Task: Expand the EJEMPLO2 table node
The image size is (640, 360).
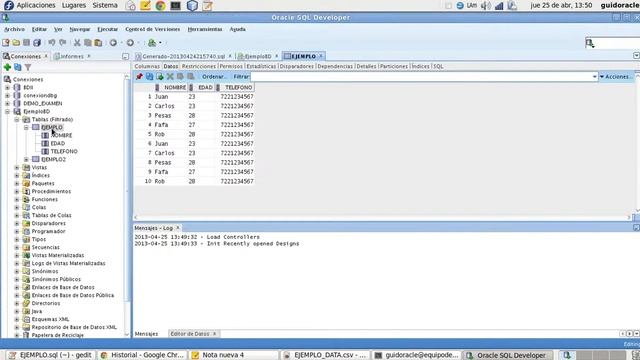Action: click(26, 160)
